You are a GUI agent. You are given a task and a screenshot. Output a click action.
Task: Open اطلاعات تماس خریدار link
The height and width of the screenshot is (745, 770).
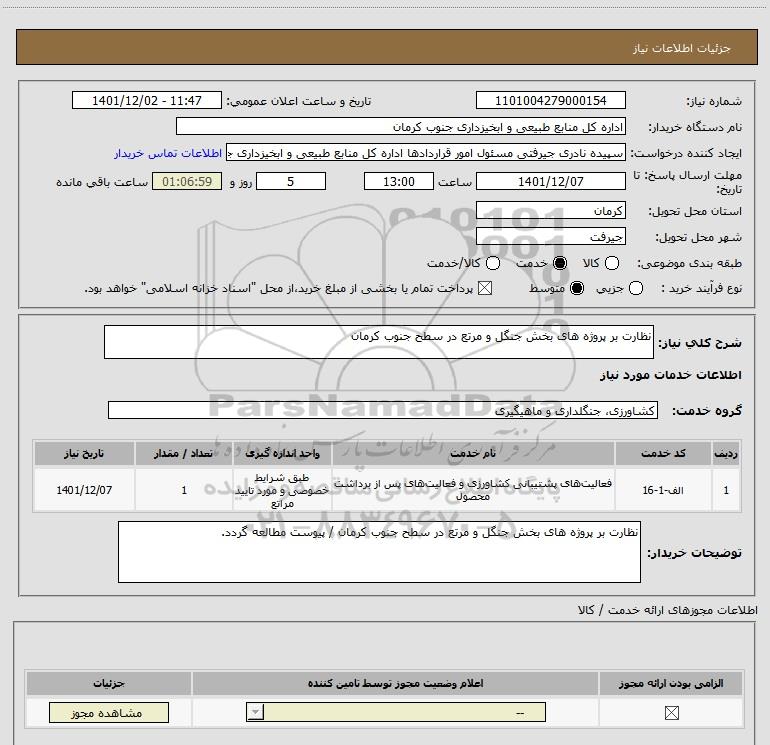point(168,153)
